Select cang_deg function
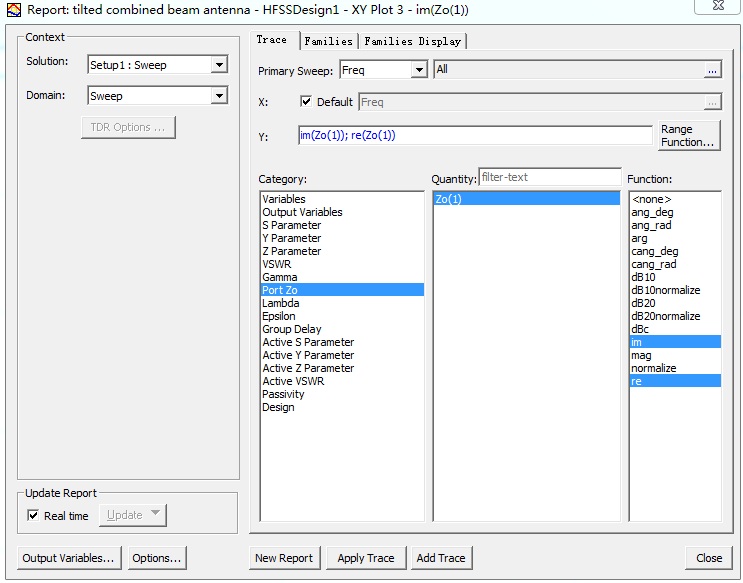This screenshot has height=583, width=743. (675, 251)
